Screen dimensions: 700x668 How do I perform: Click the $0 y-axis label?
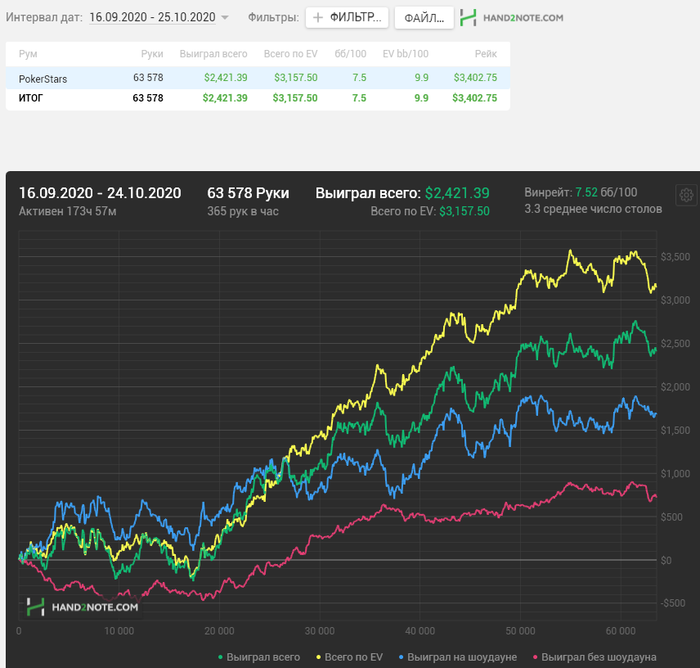pos(666,560)
